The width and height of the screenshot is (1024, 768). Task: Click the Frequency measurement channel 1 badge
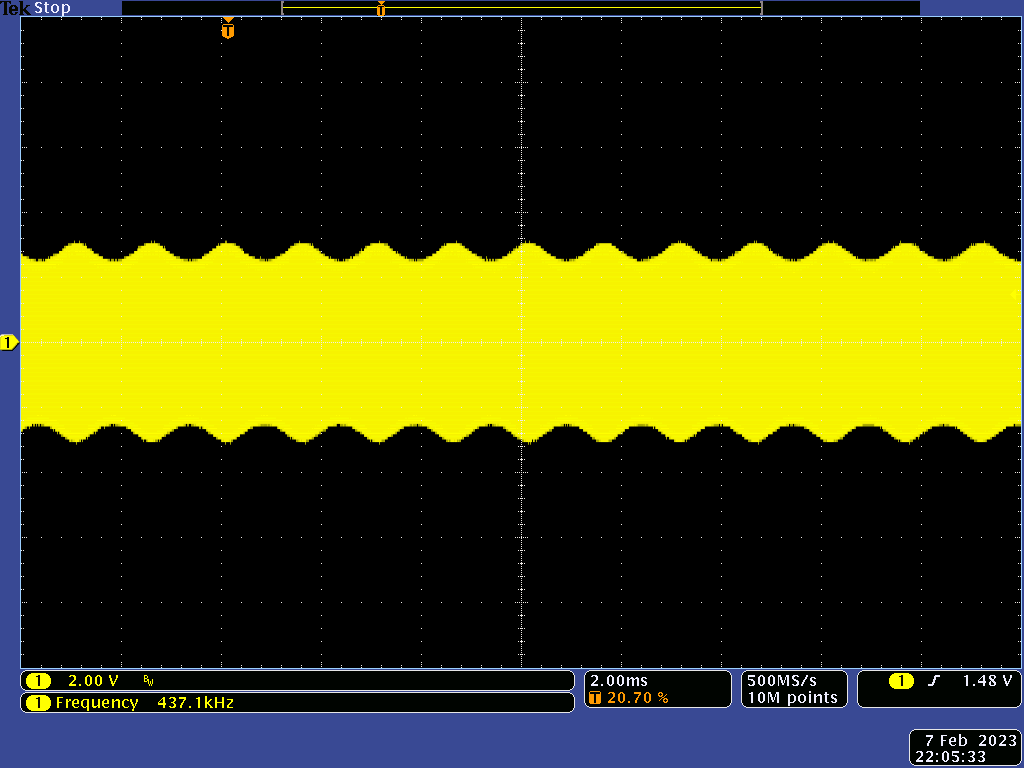pos(38,703)
